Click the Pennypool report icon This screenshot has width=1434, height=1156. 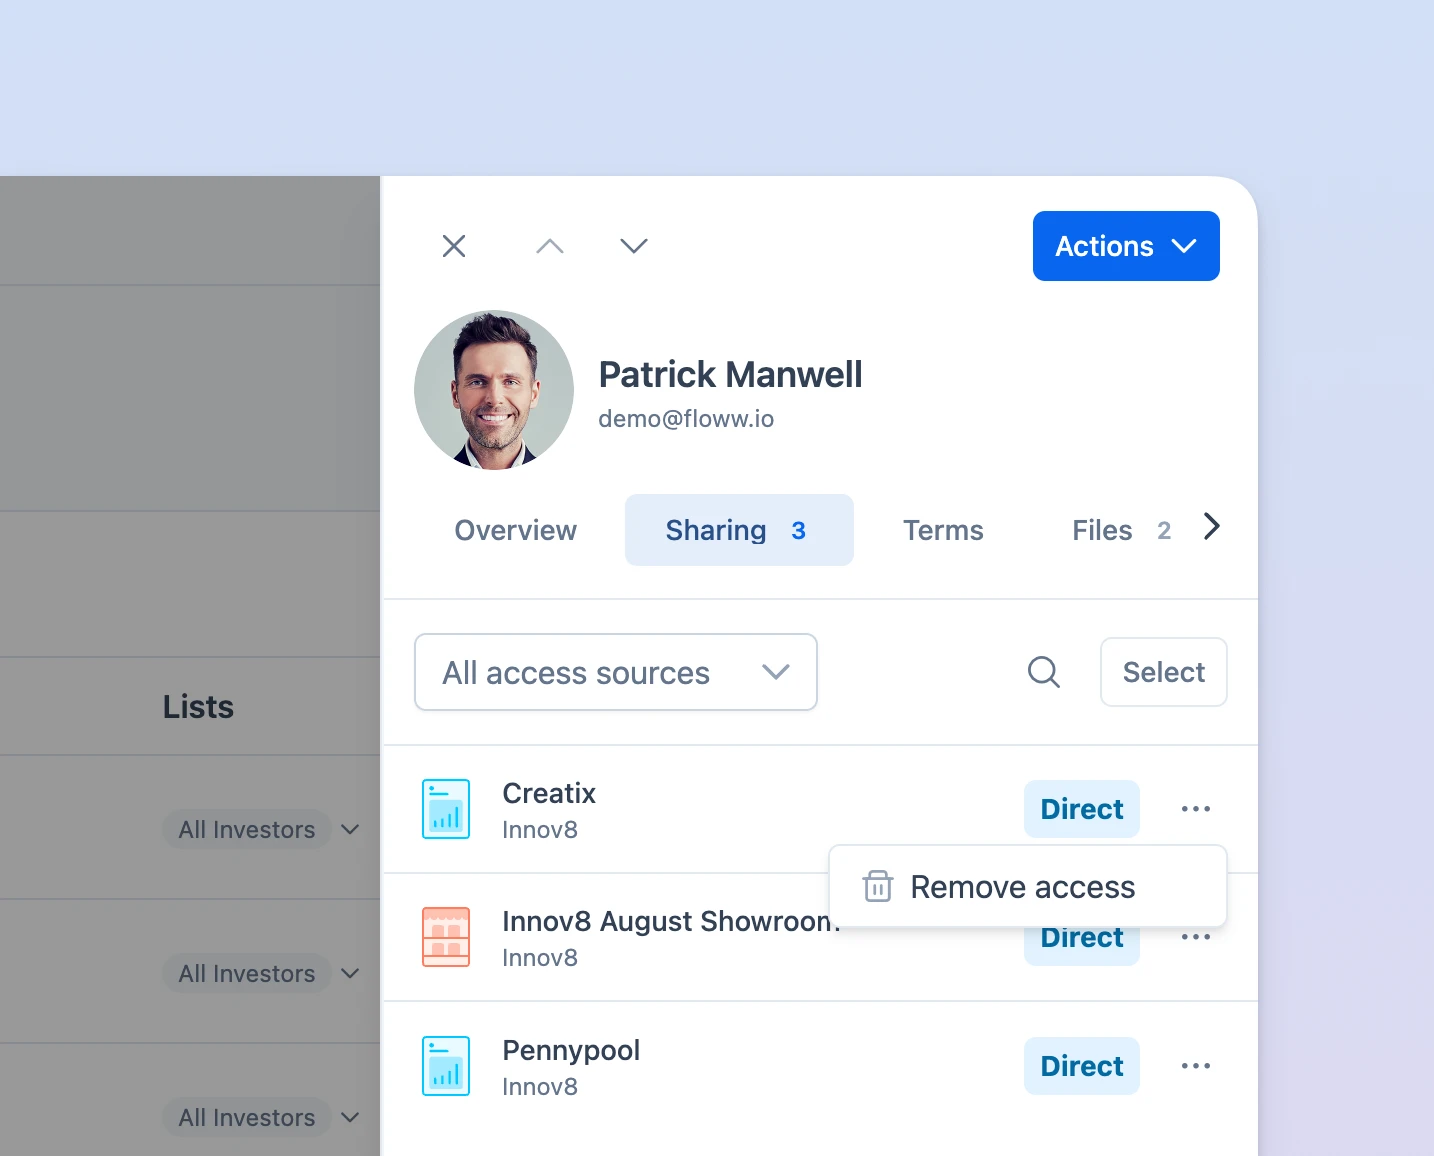pos(446,1066)
